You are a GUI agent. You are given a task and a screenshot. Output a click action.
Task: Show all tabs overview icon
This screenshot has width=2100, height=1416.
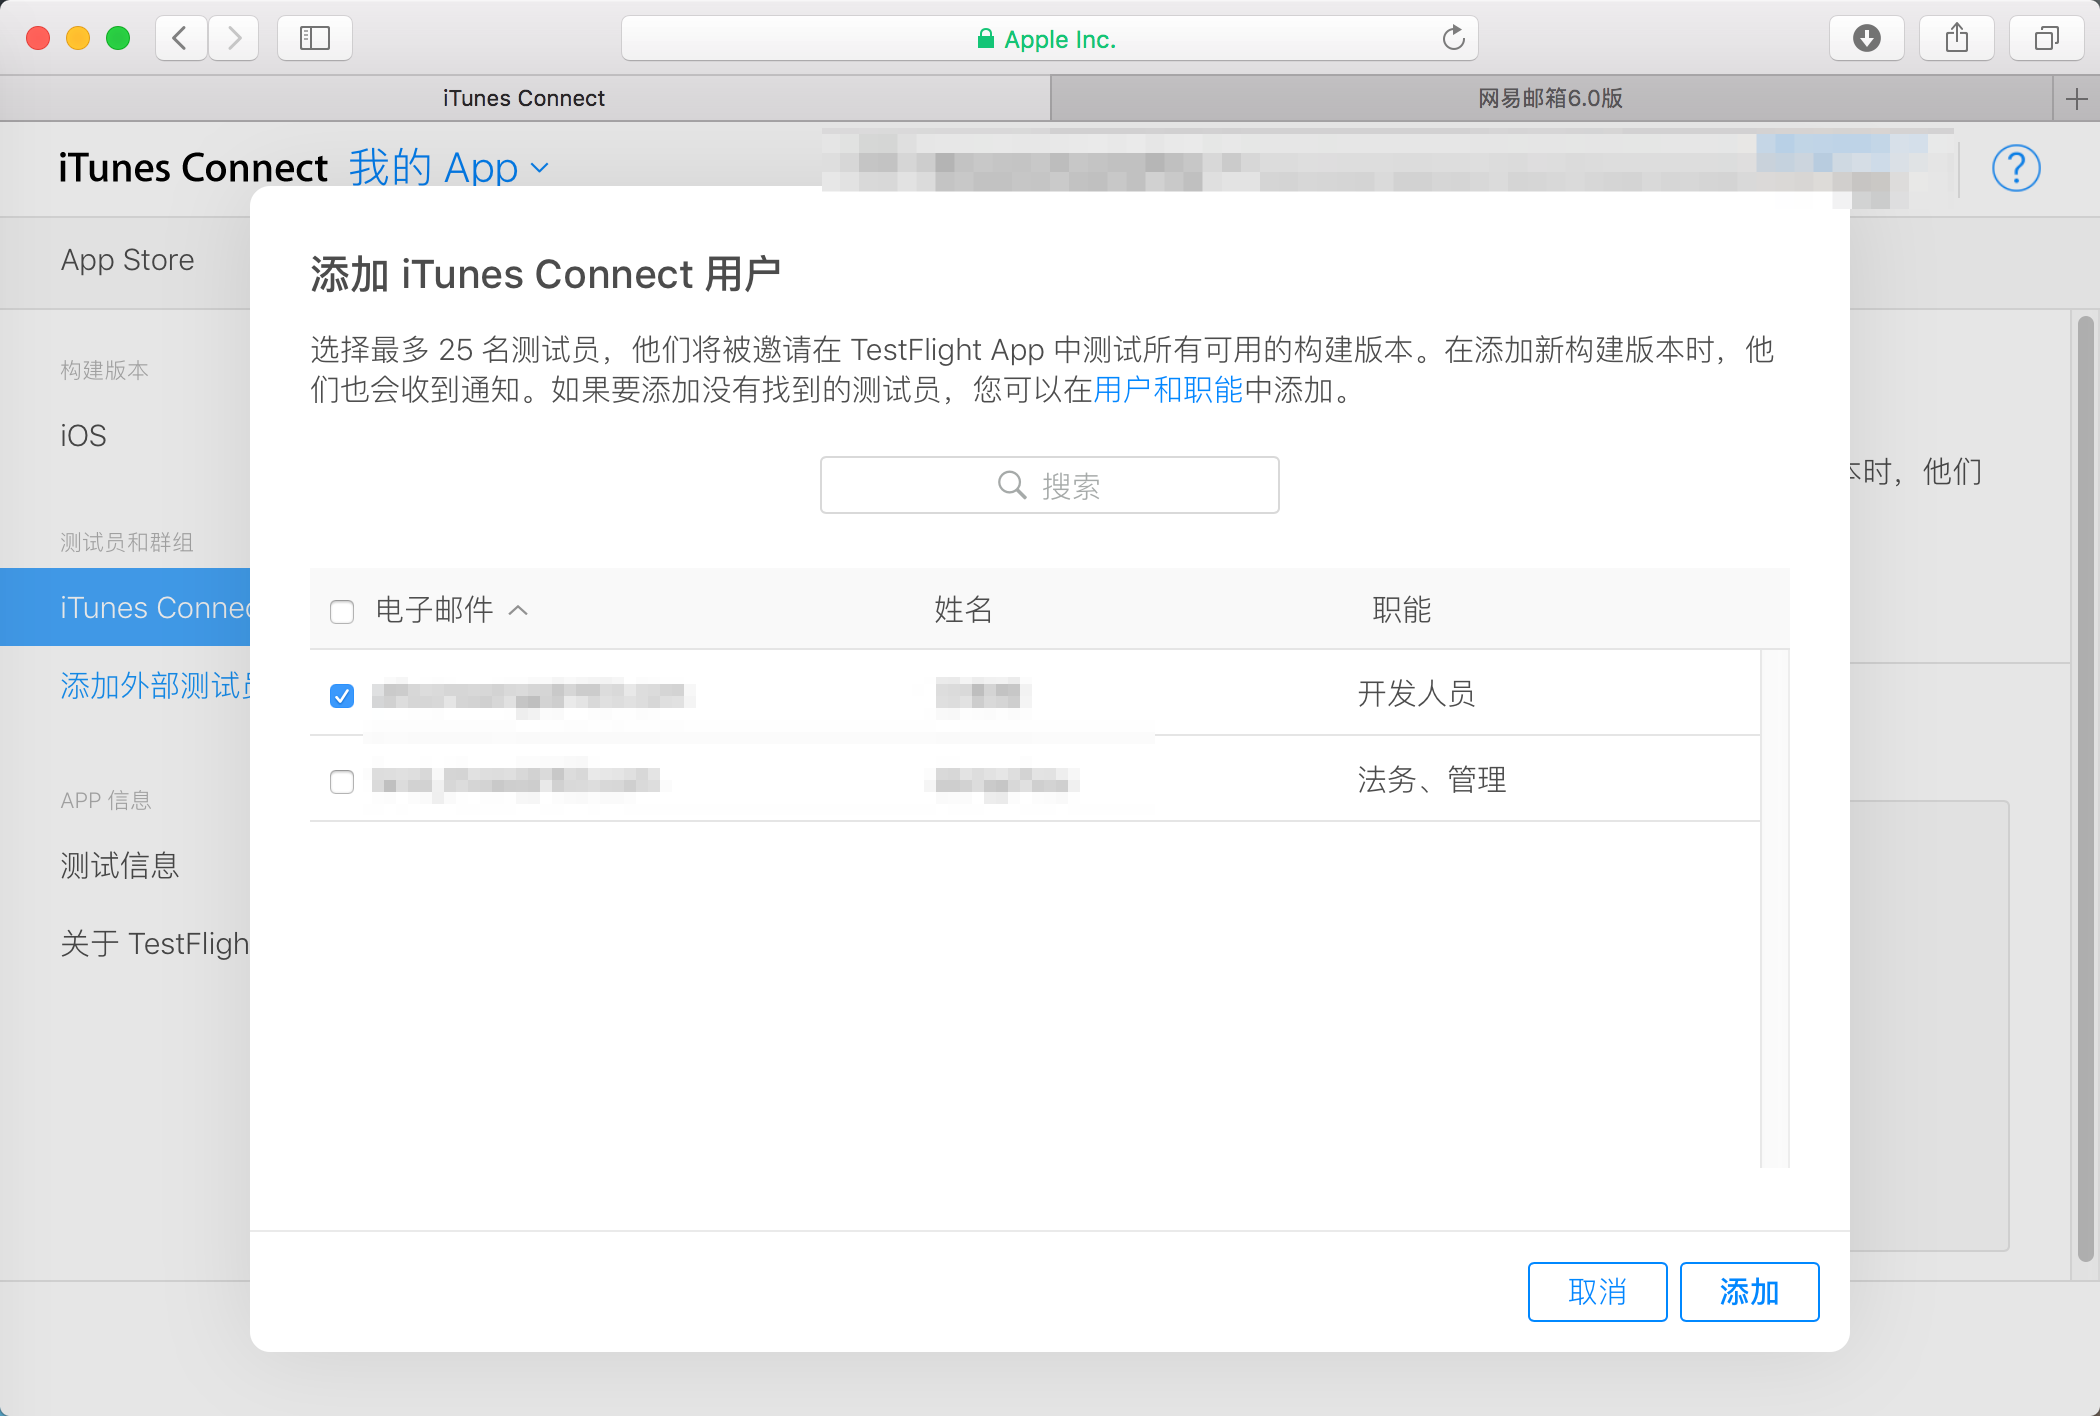point(2046,38)
